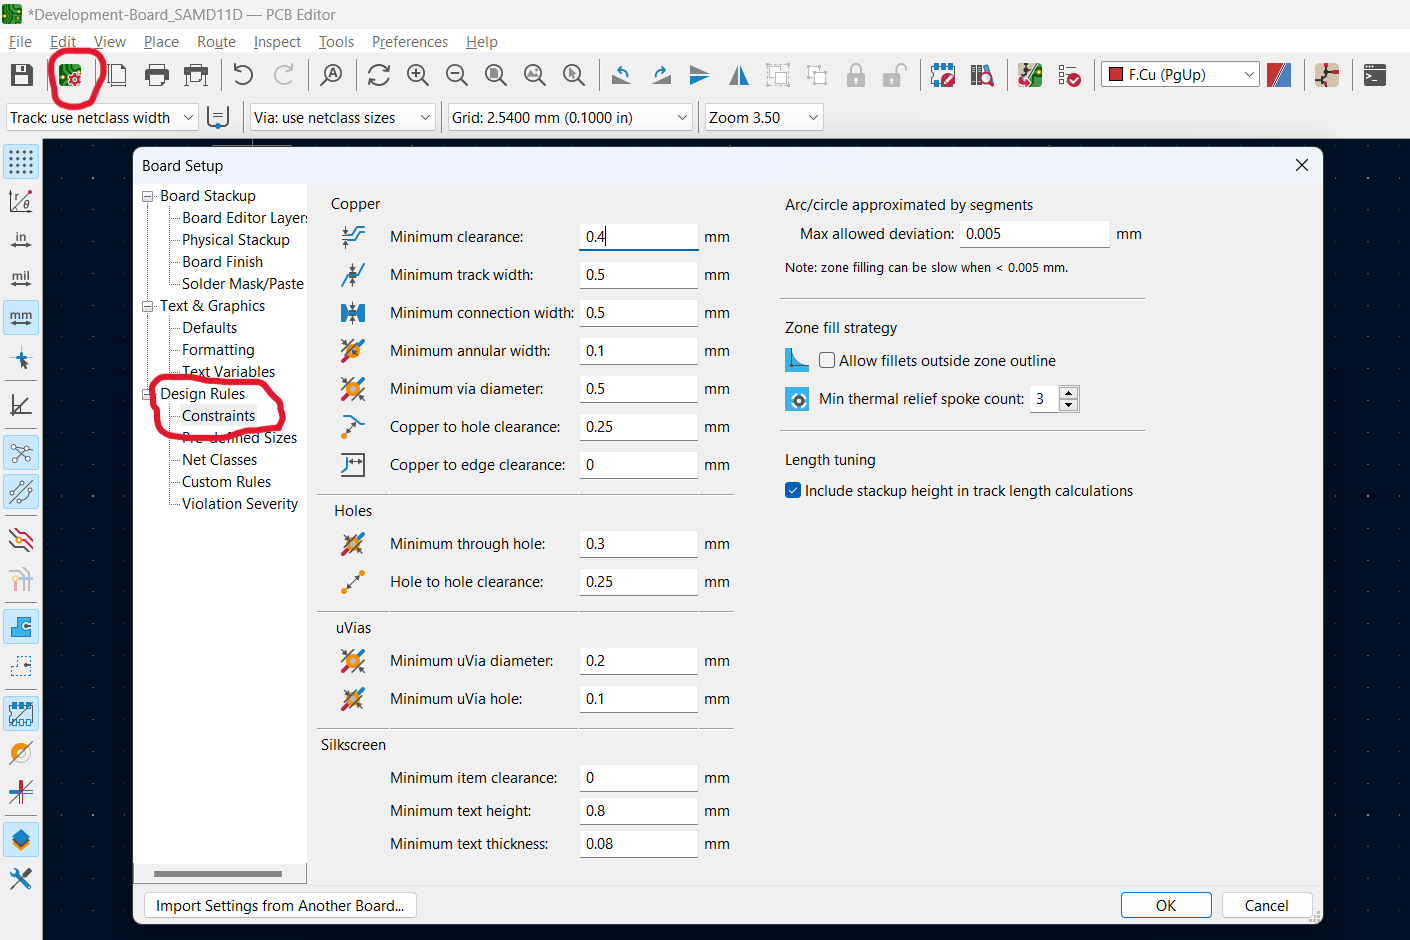1410x940 pixels.
Task: Open the auto track width icon
Action: pyautogui.click(x=218, y=118)
